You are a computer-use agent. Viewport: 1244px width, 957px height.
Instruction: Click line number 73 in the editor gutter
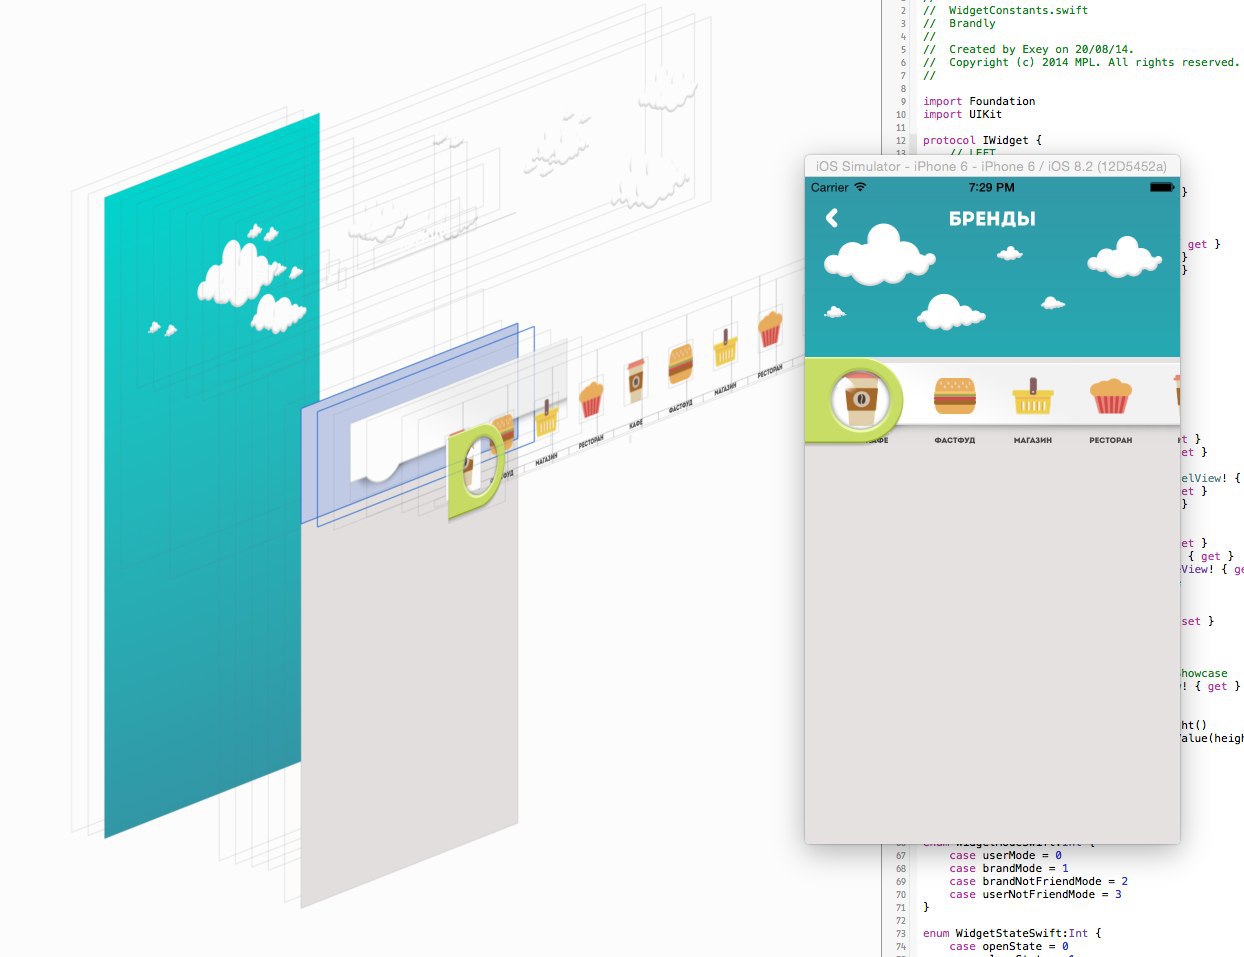click(901, 934)
